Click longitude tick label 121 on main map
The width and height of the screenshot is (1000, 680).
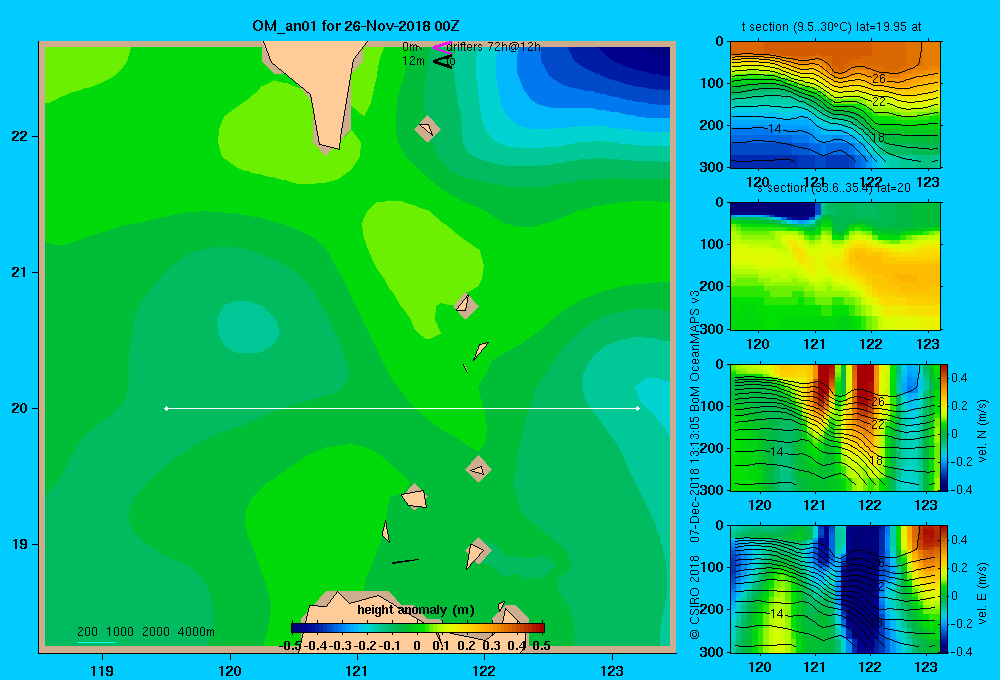click(x=357, y=670)
